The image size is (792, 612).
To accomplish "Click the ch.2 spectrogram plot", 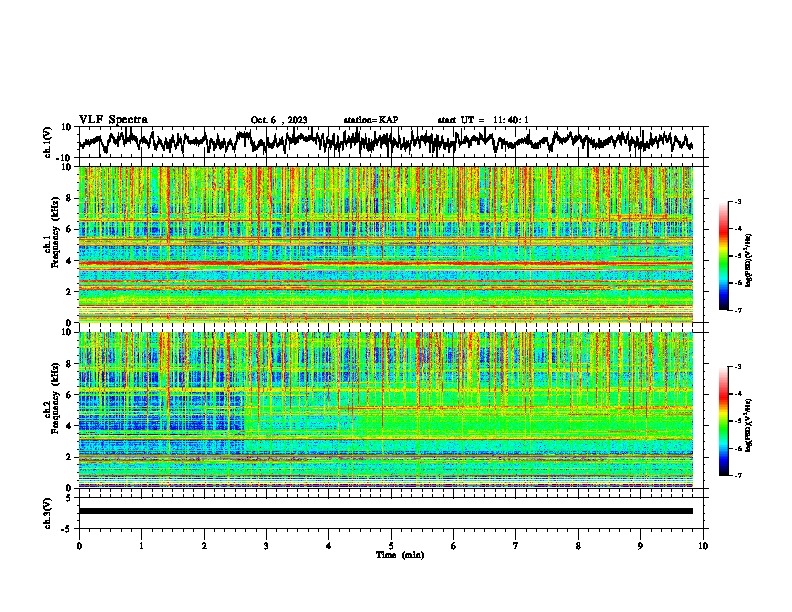I will (386, 410).
